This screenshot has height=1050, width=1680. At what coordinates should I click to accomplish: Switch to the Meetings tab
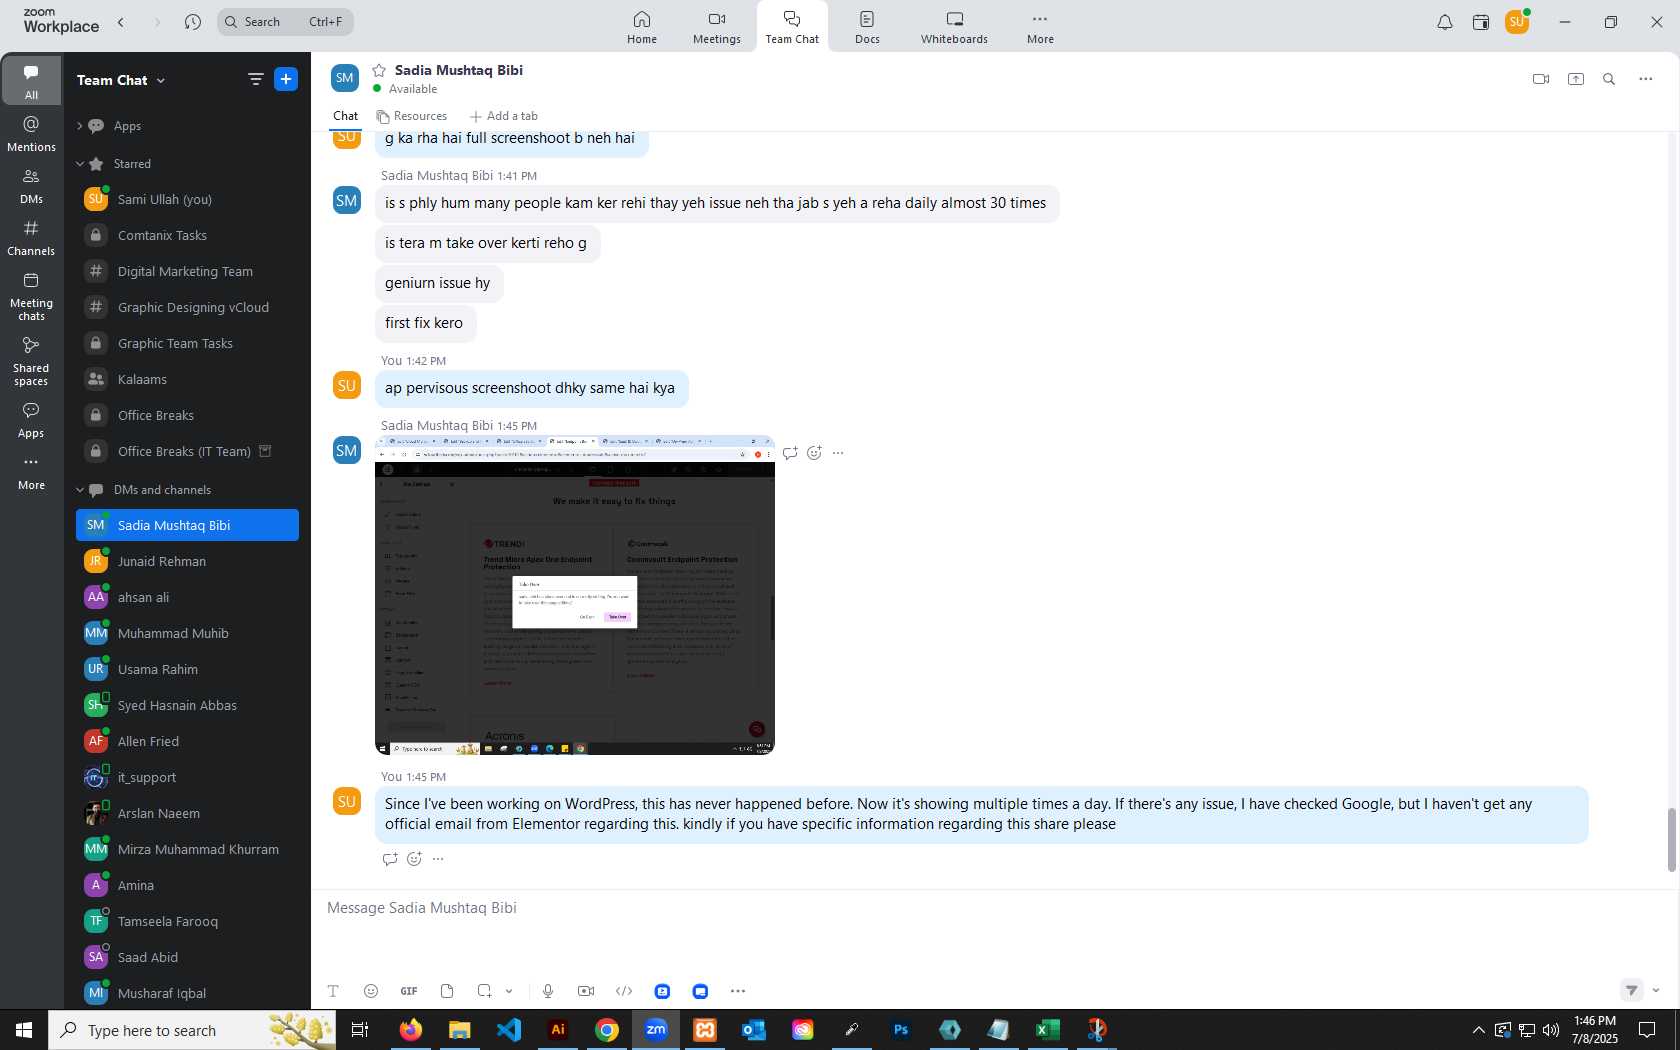(x=717, y=27)
